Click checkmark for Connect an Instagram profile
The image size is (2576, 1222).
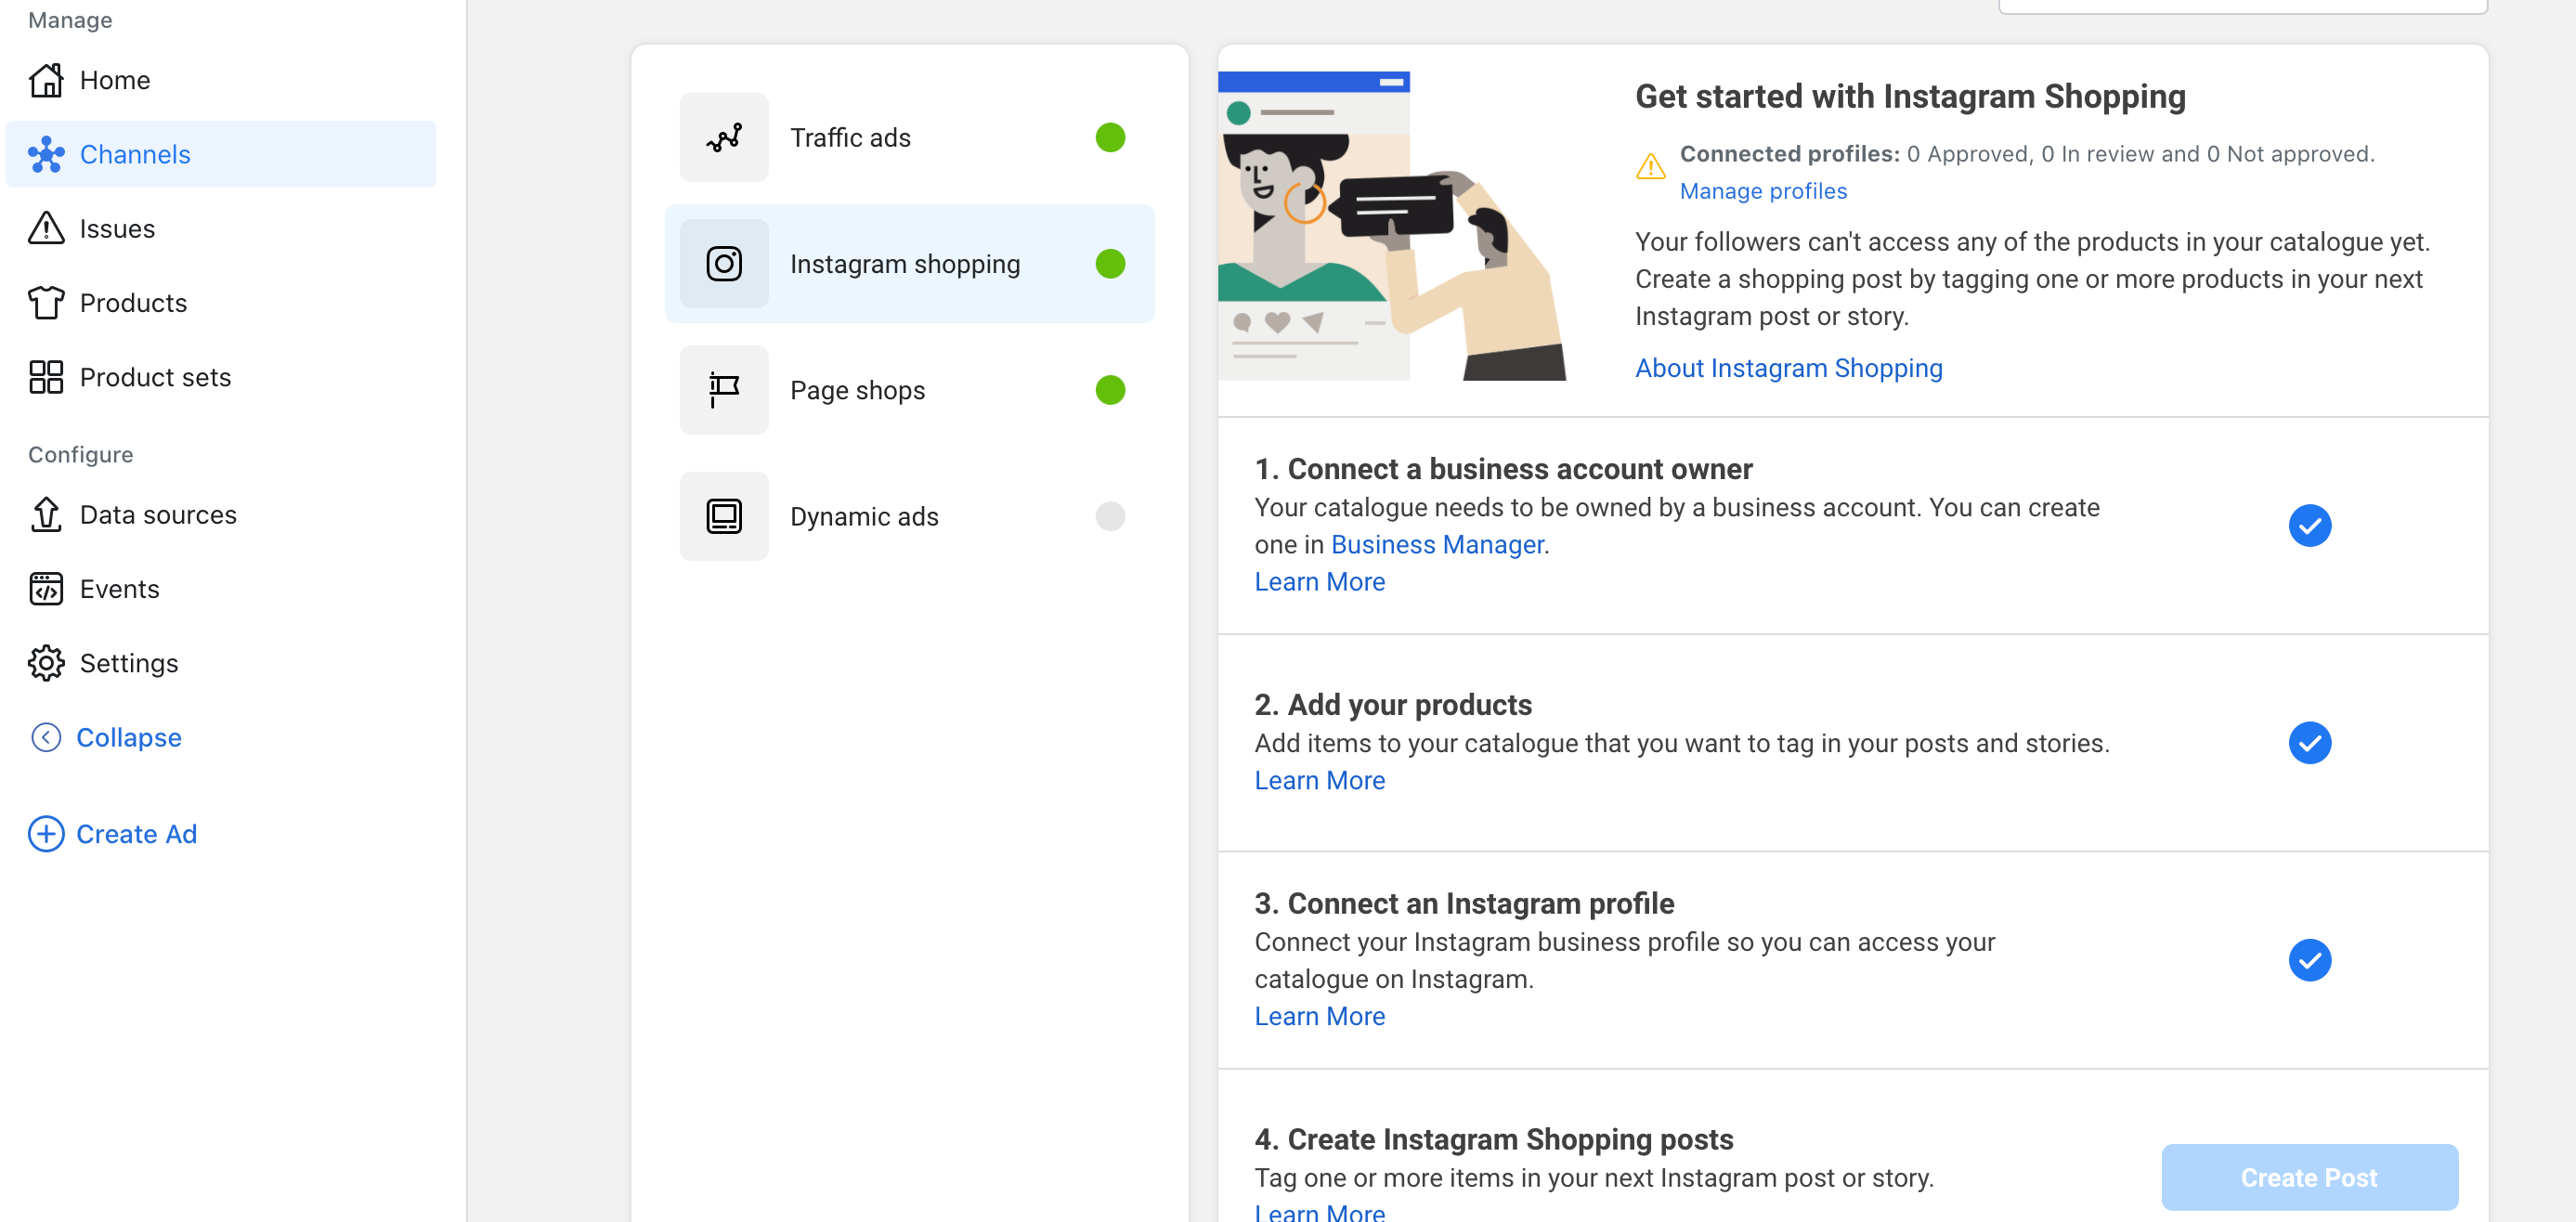click(x=2309, y=960)
